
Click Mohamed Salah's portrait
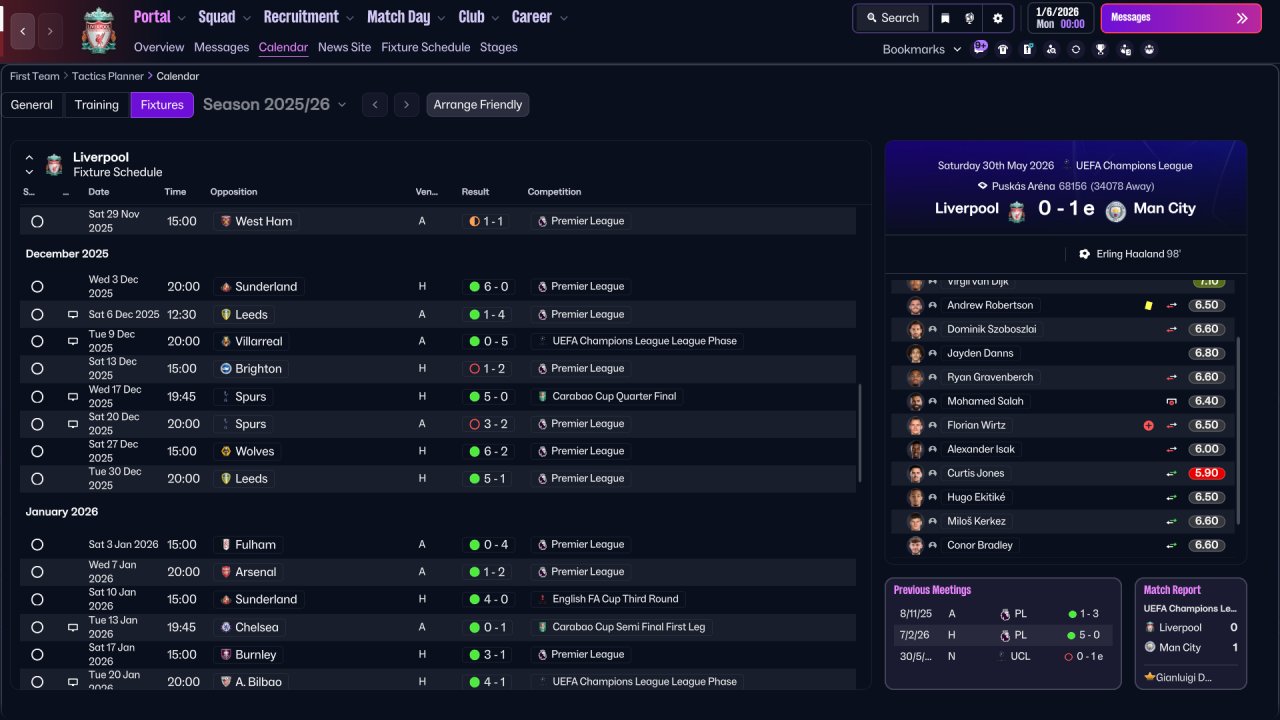tap(915, 401)
